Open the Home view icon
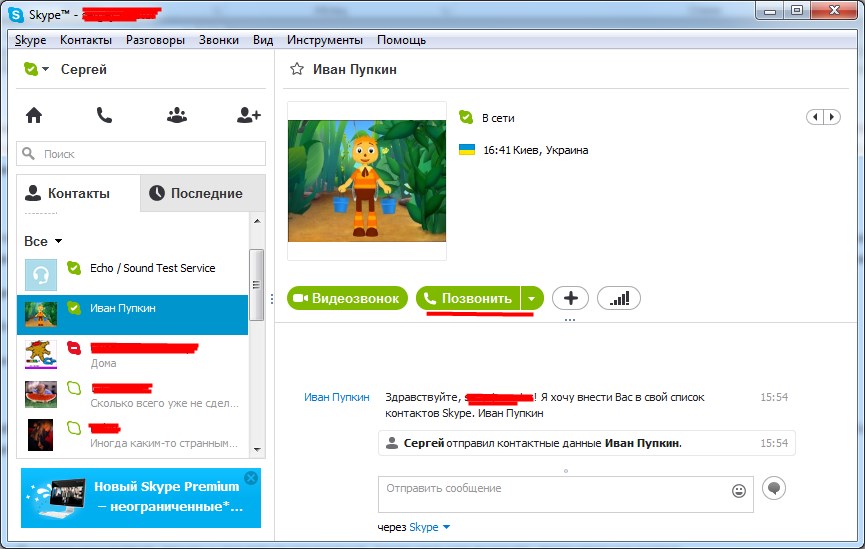865x549 pixels. (x=34, y=115)
